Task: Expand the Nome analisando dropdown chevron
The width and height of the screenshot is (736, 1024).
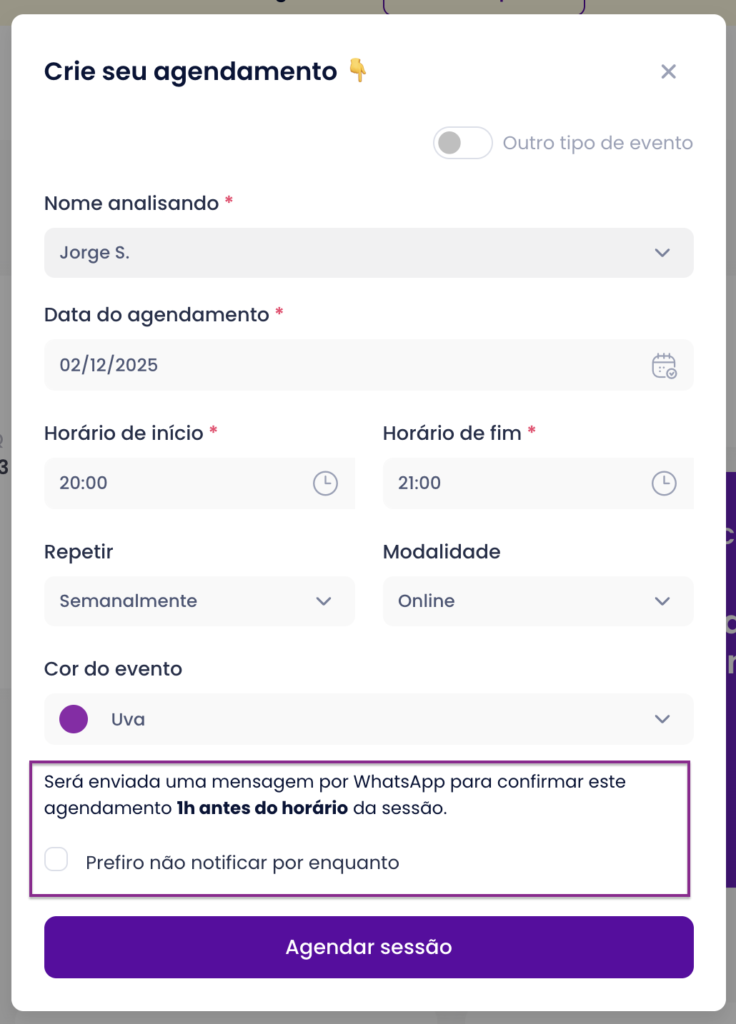Action: point(662,253)
